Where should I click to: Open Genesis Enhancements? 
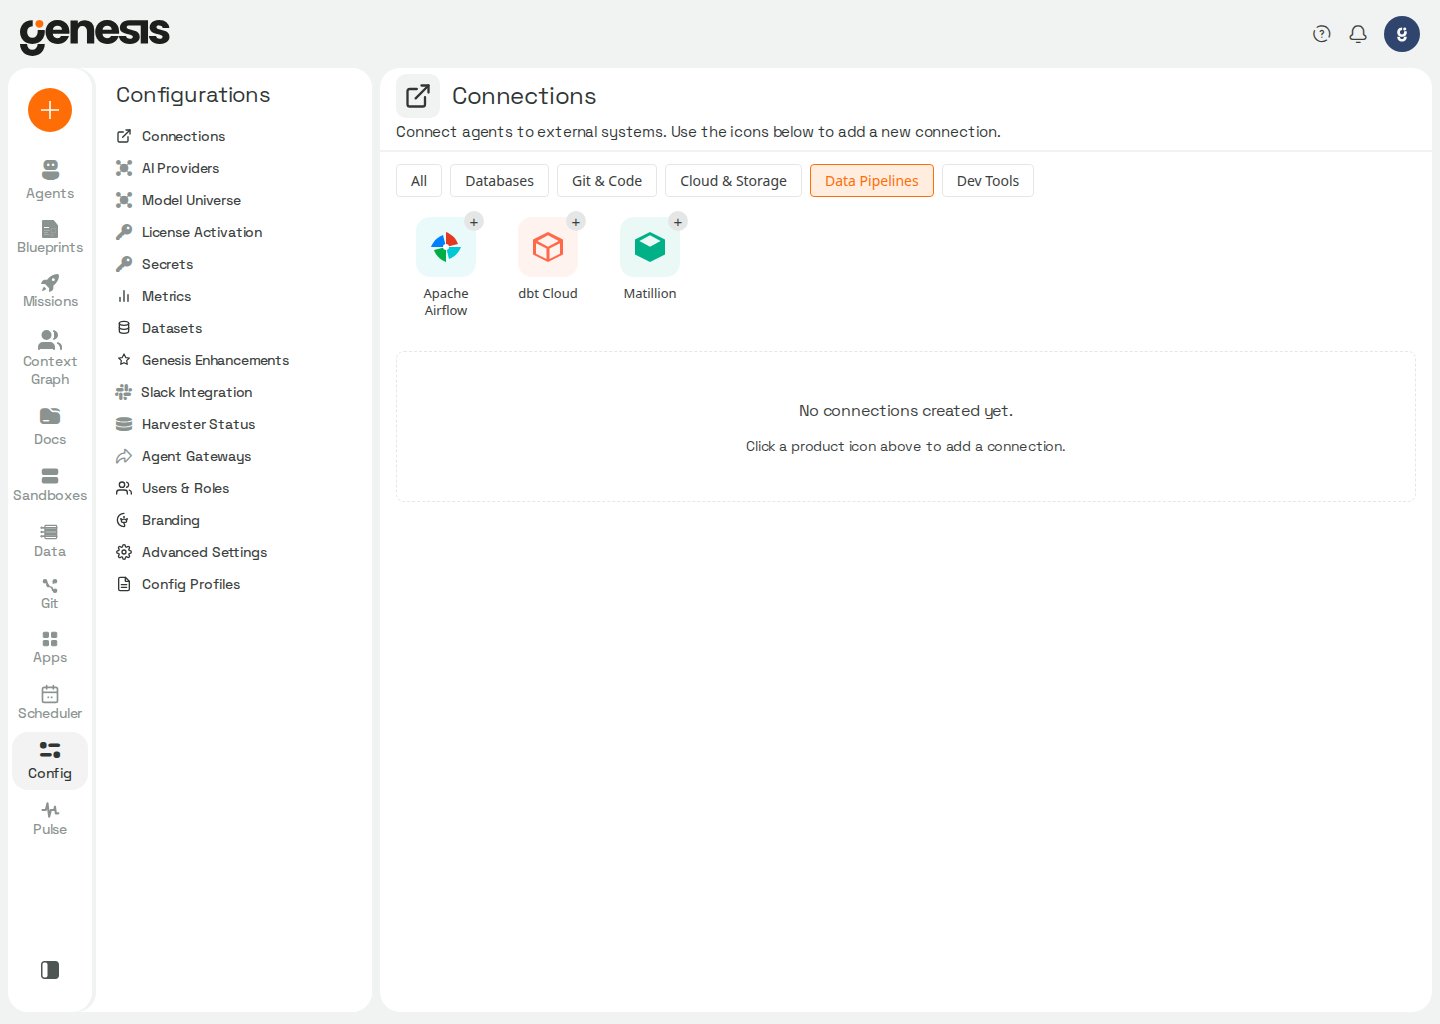coord(203,360)
